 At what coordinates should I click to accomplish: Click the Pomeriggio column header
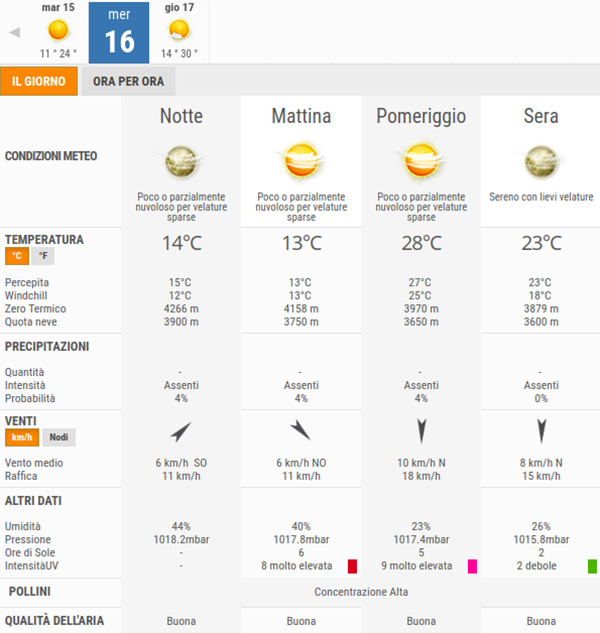421,117
